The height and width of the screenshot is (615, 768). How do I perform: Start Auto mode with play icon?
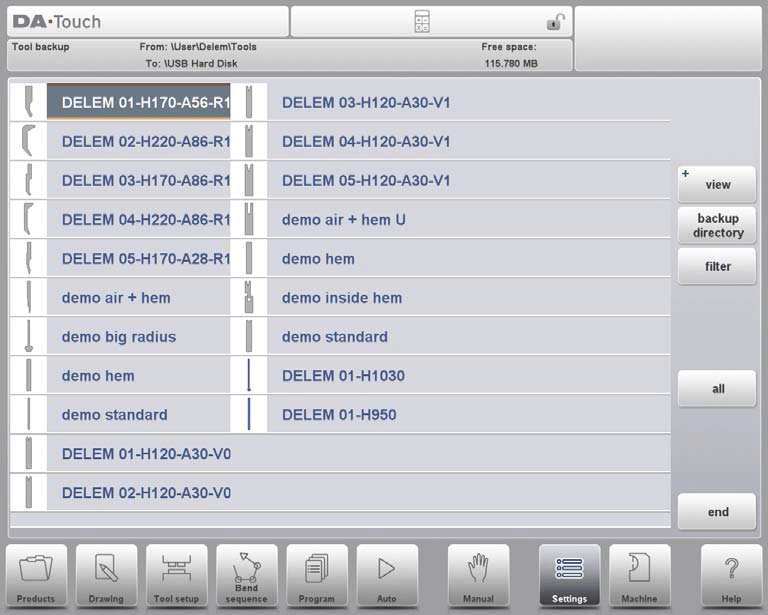[387, 575]
